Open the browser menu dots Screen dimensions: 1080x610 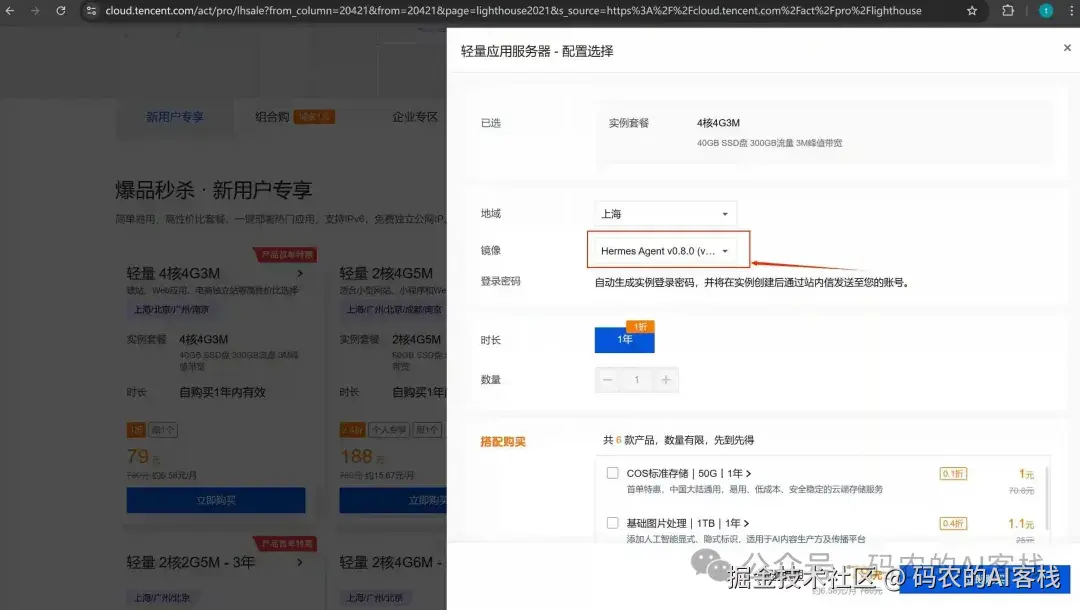[x=1071, y=10]
